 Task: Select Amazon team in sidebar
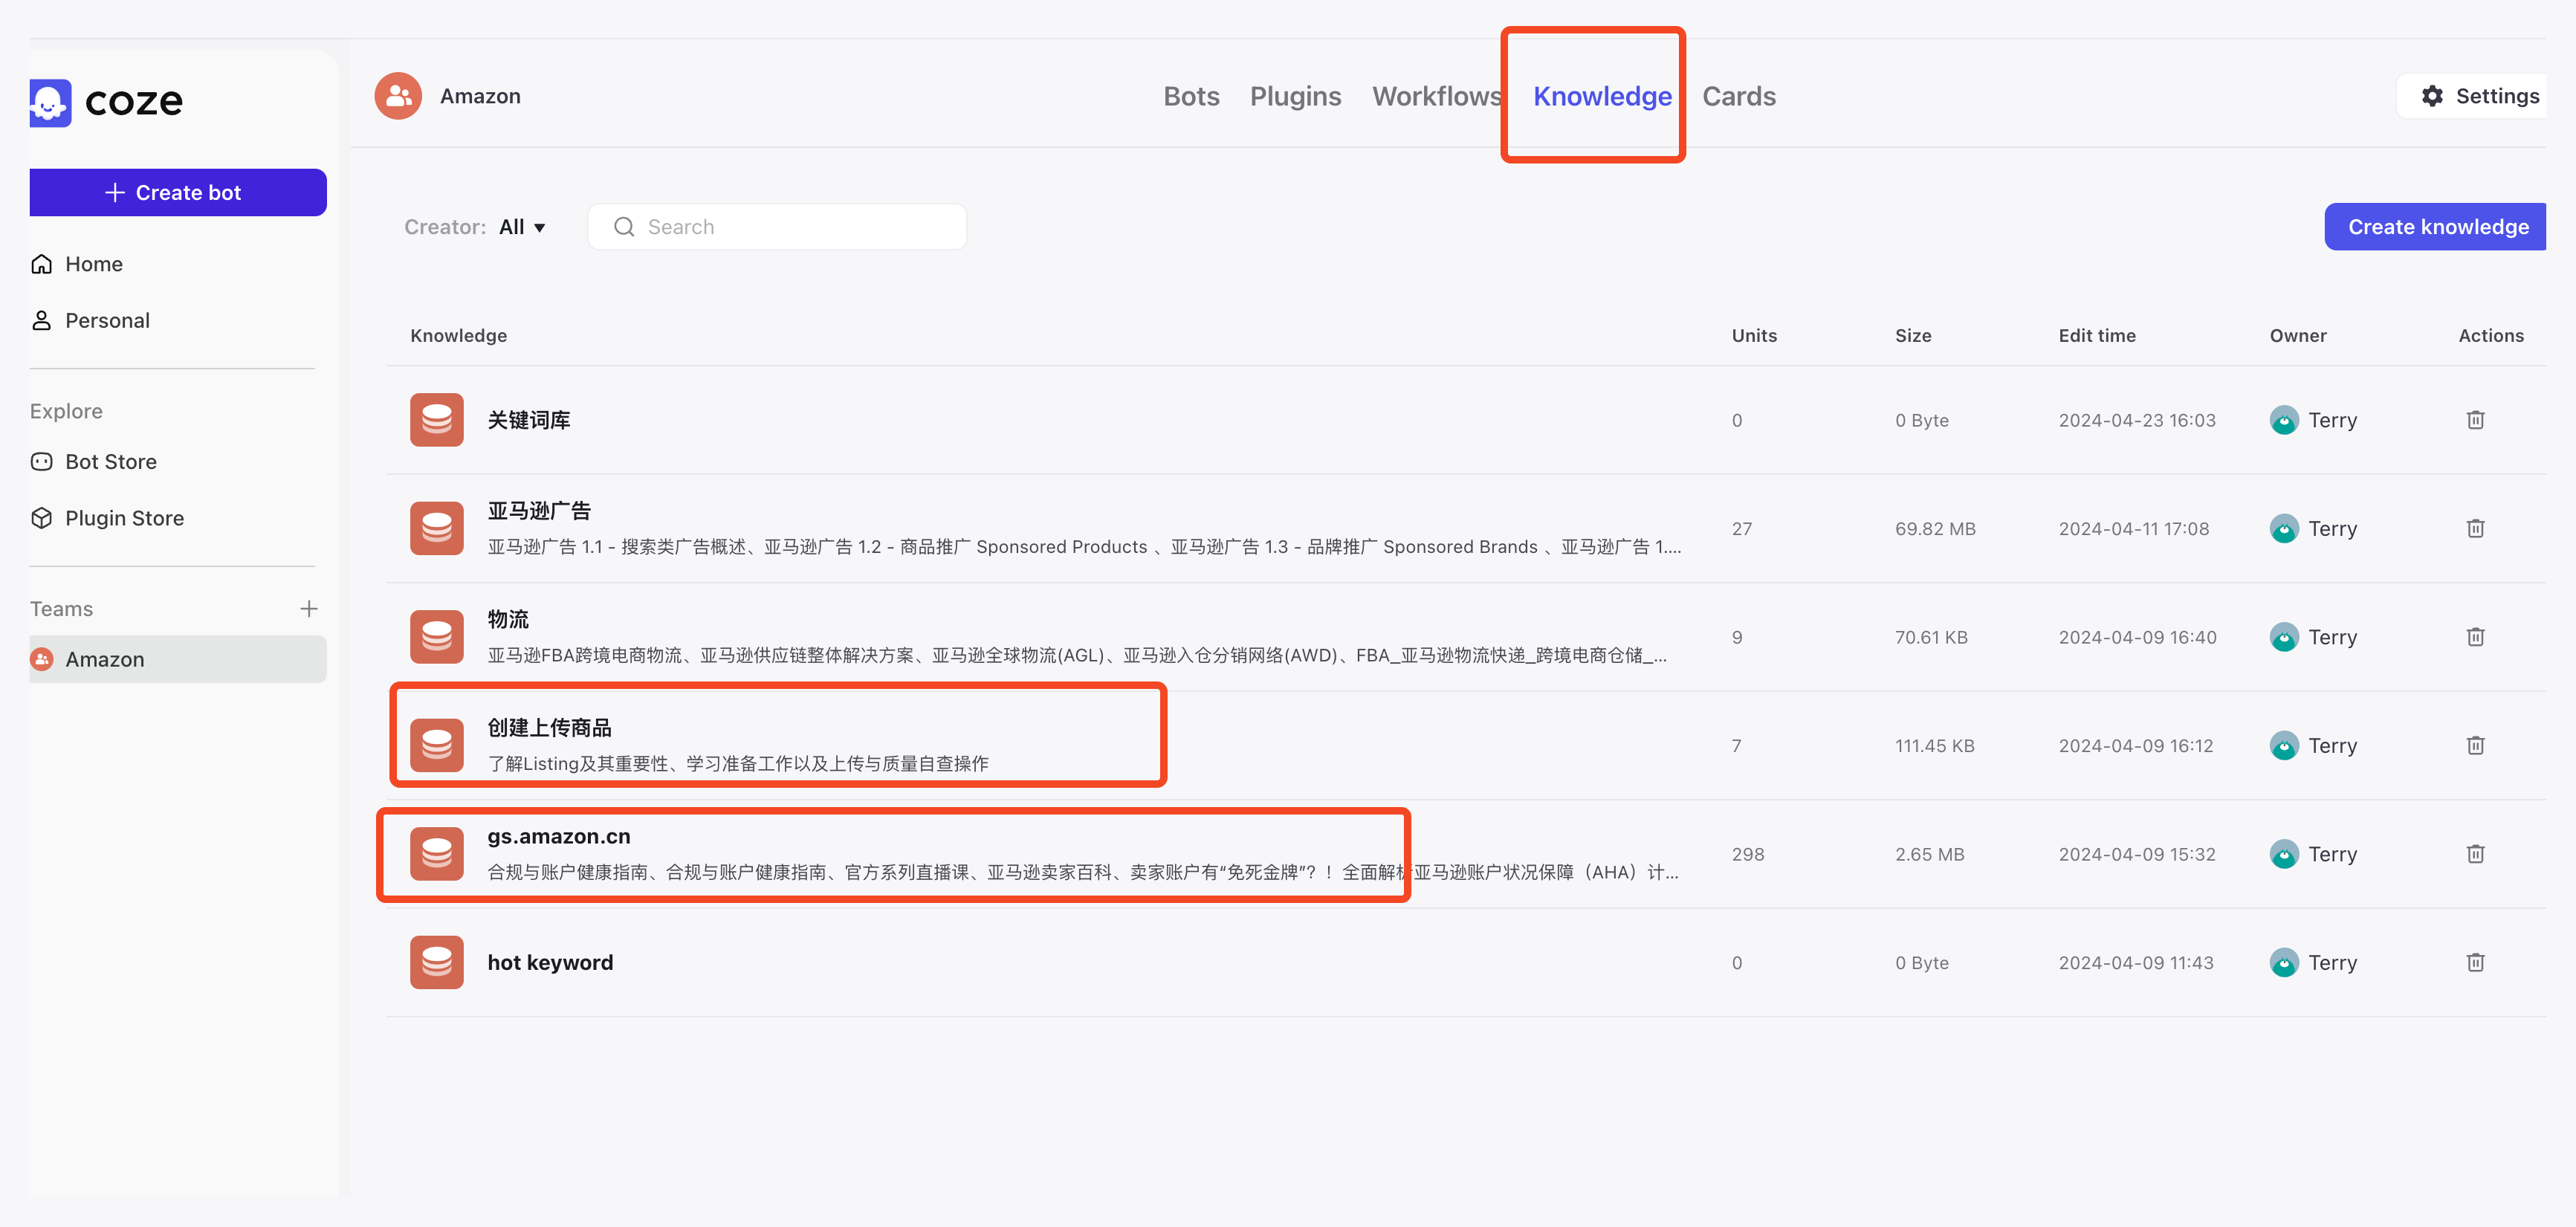(x=178, y=659)
